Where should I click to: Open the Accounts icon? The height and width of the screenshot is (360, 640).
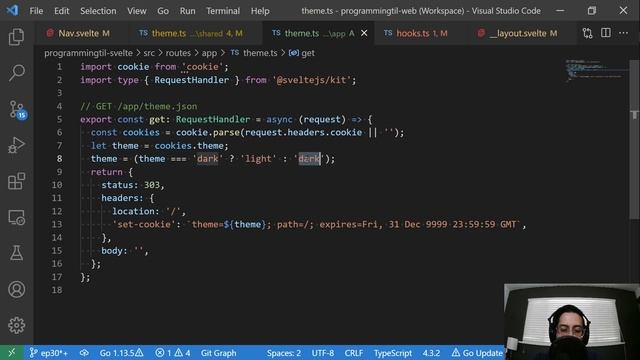click(16, 289)
